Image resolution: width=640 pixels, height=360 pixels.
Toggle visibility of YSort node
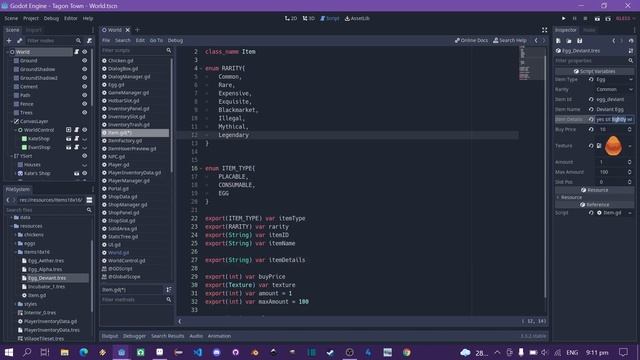click(x=84, y=156)
